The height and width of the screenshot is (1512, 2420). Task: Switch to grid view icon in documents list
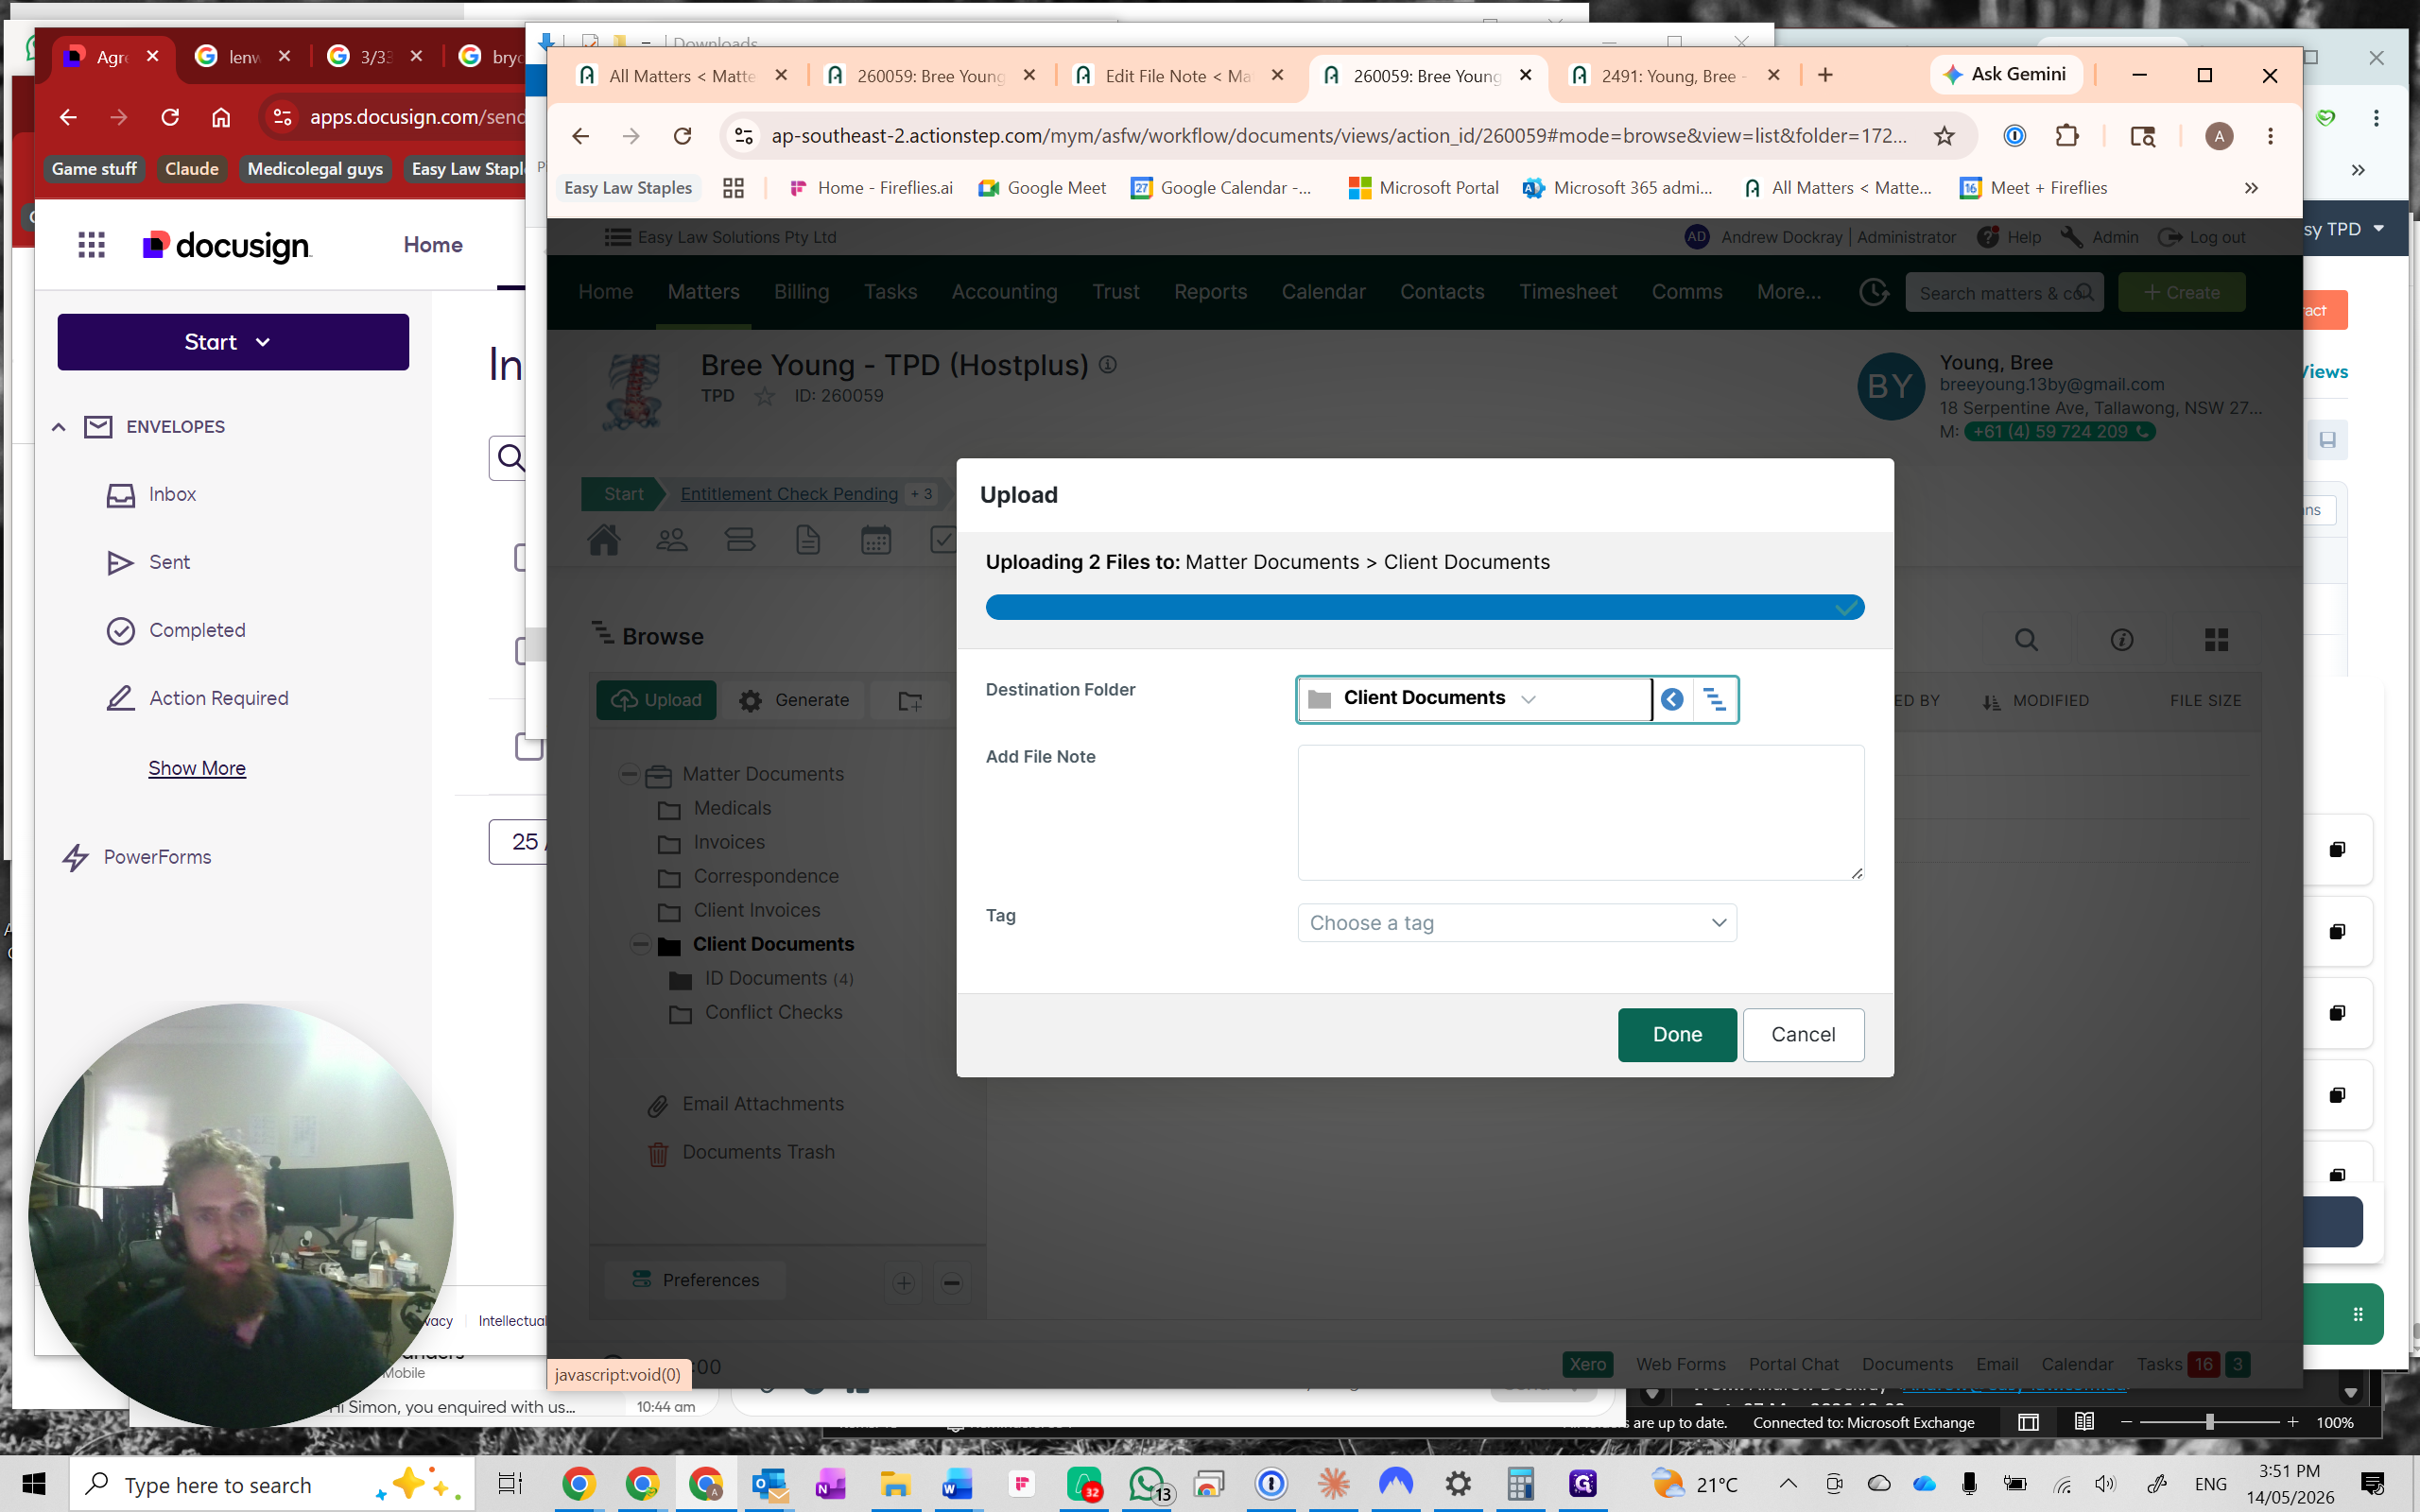2216,640
